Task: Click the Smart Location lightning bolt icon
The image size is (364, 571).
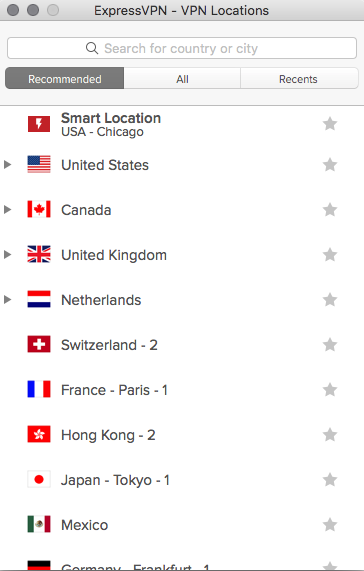Action: coord(39,124)
